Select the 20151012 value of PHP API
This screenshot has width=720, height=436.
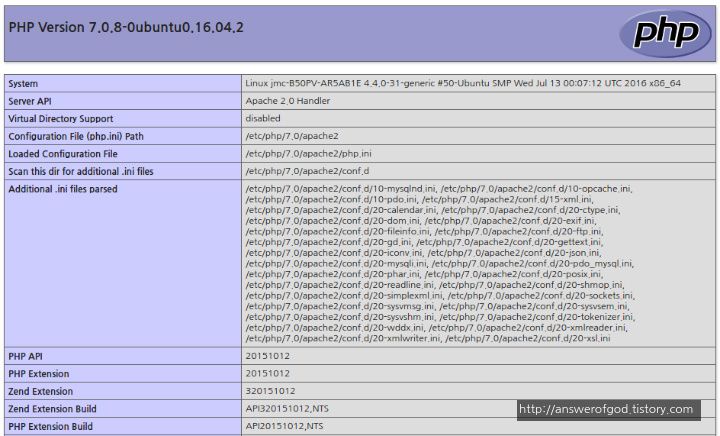(x=268, y=356)
